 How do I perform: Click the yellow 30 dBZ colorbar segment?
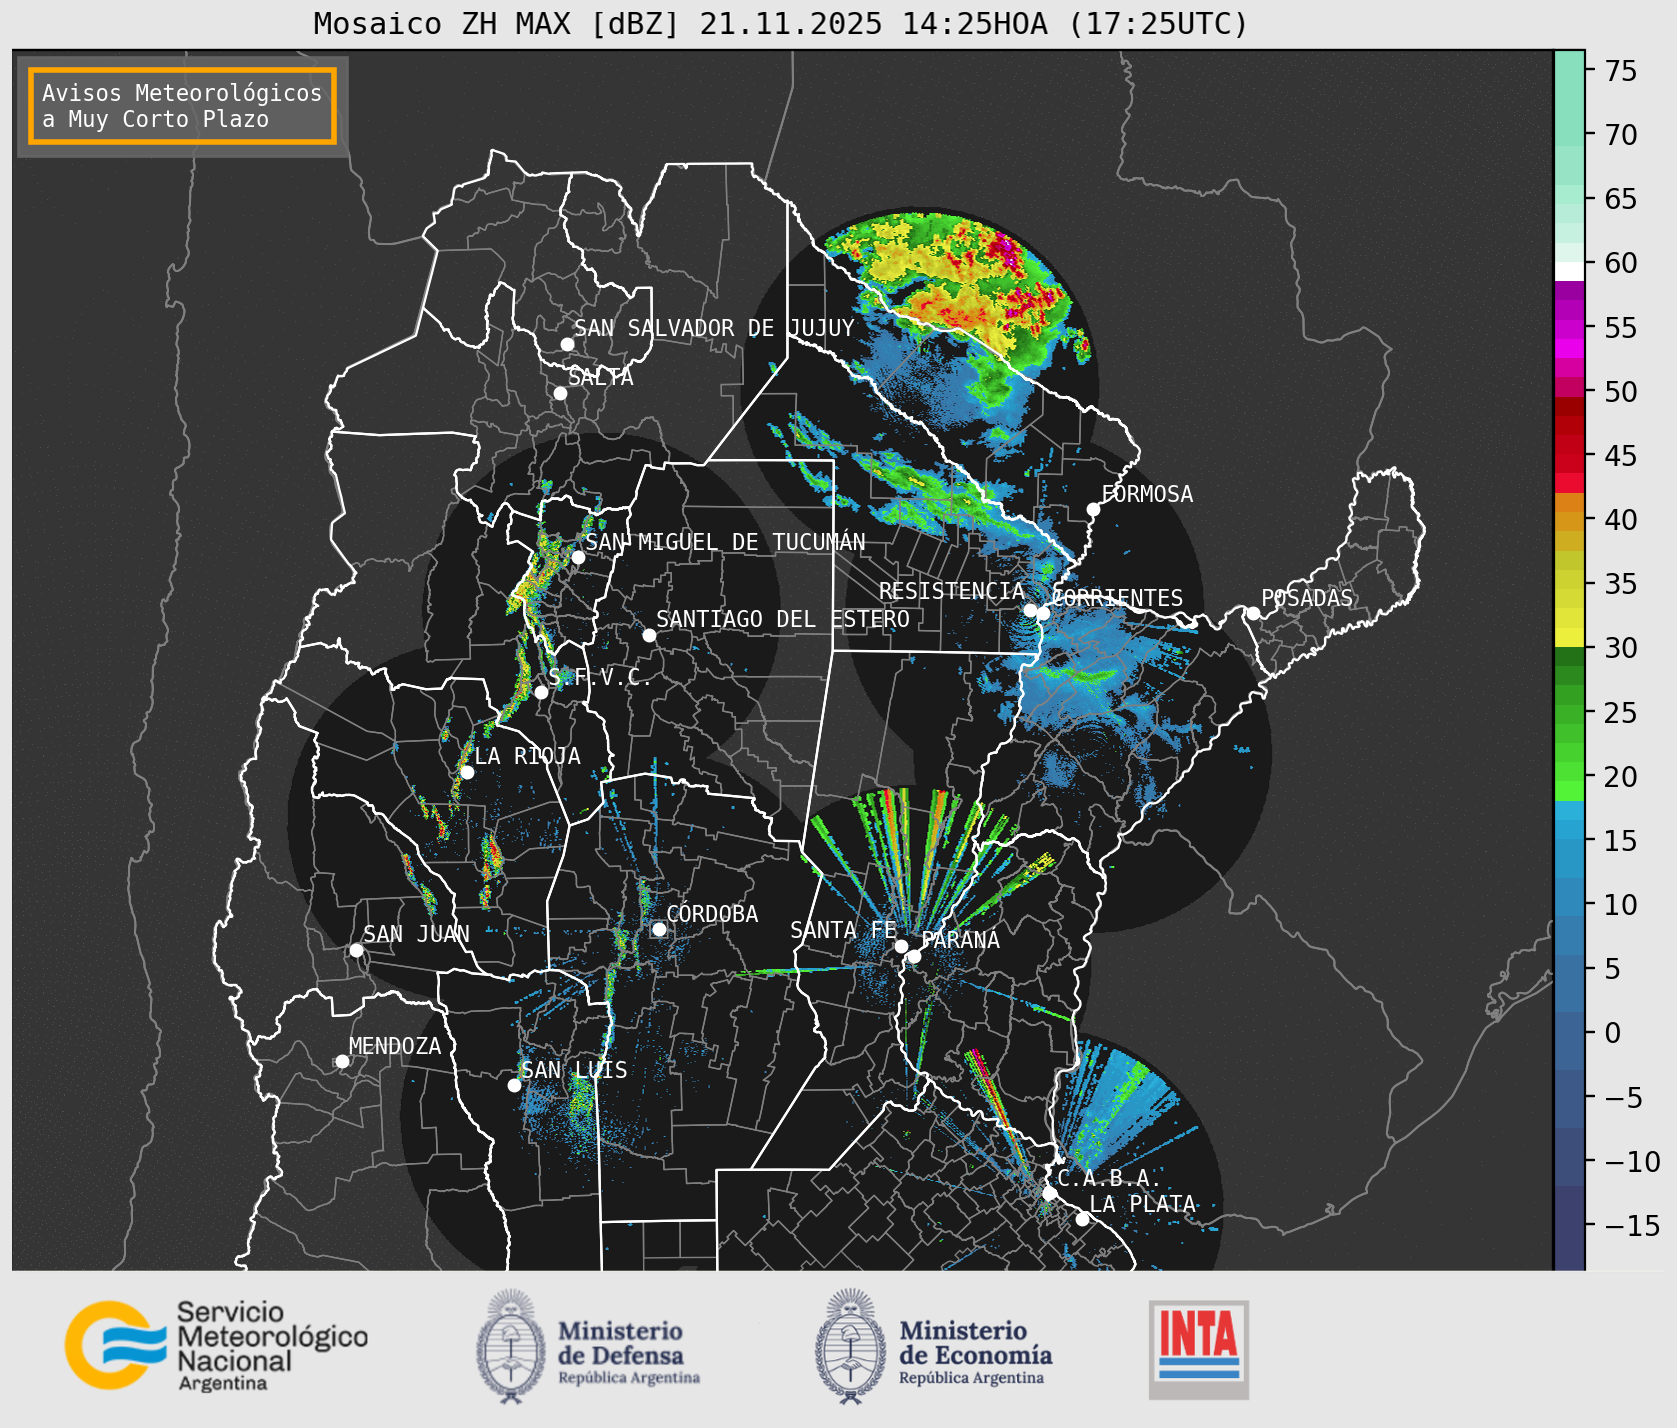click(x=1569, y=637)
